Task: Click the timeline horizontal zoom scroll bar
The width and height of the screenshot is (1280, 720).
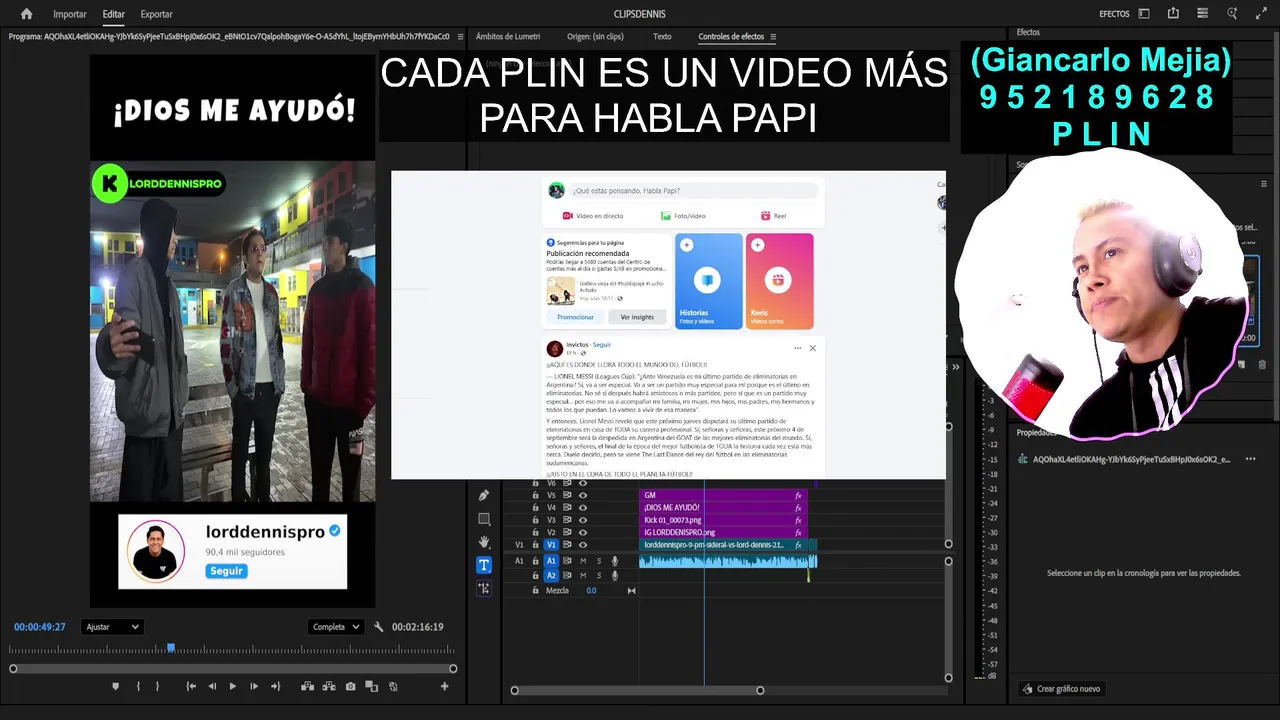Action: [x=637, y=690]
